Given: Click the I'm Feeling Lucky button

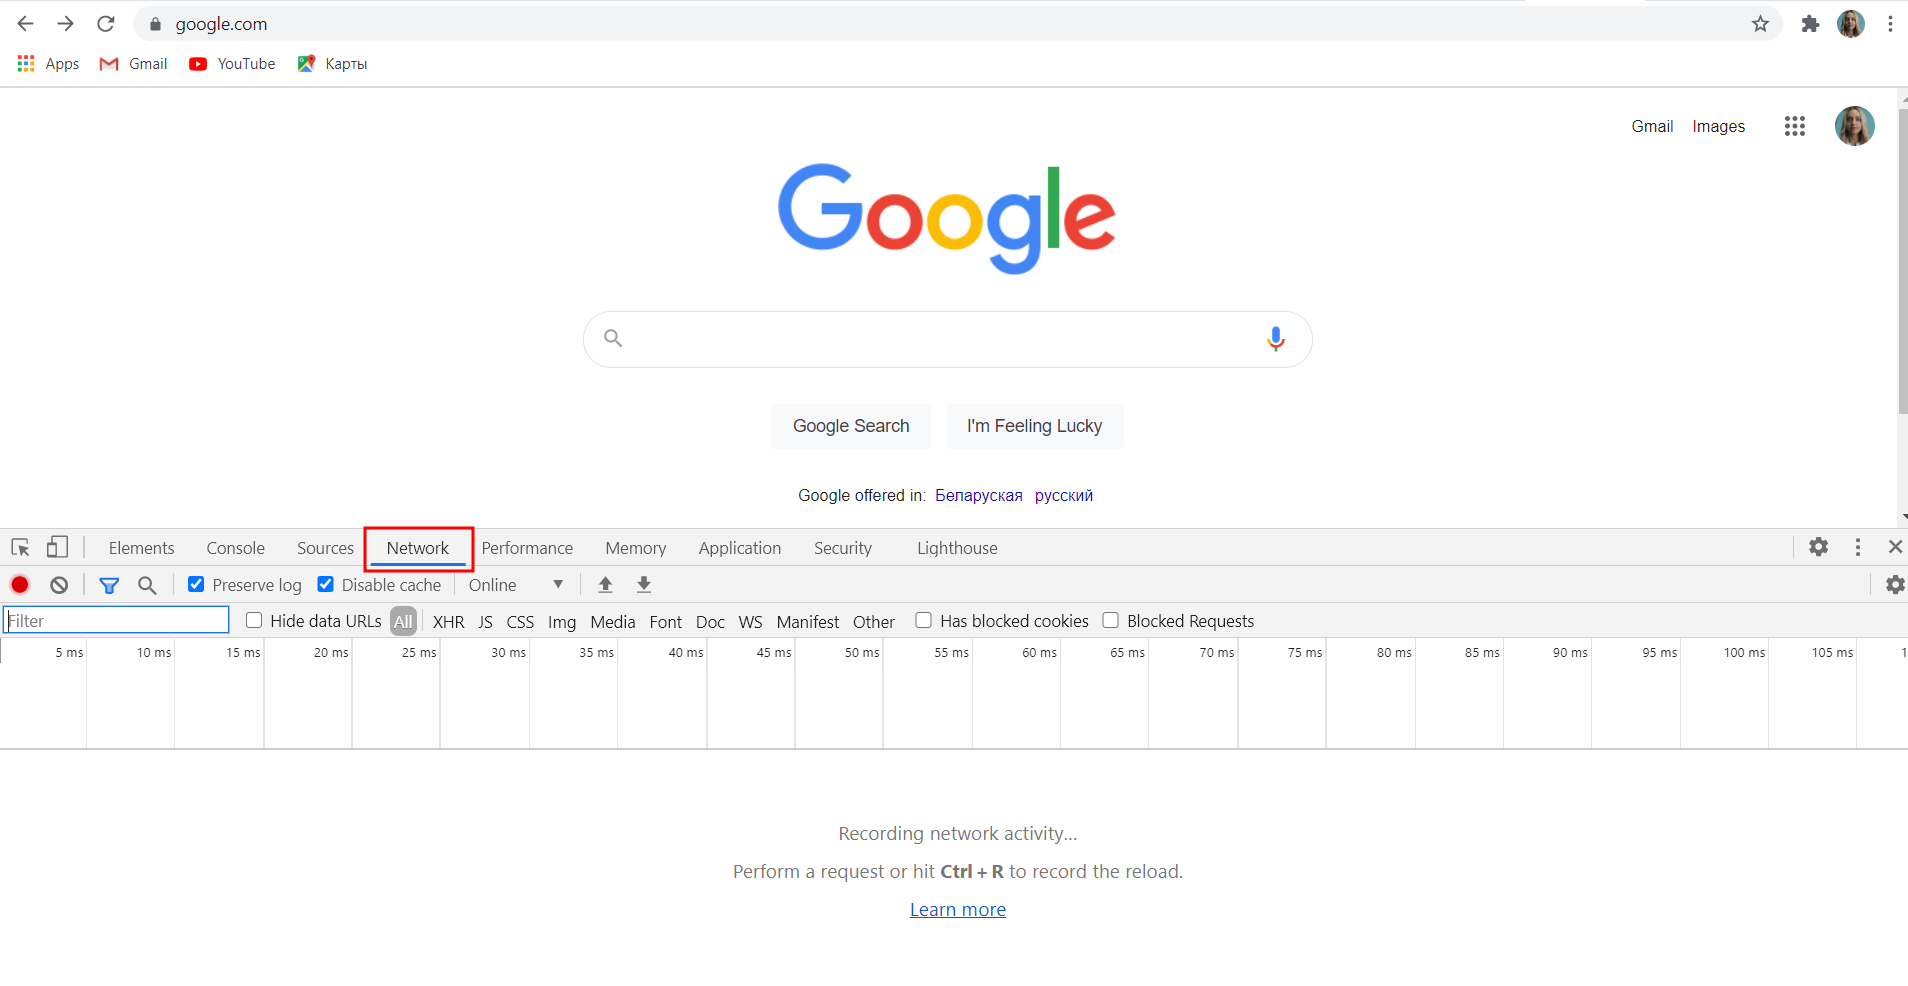Looking at the screenshot, I should pyautogui.click(x=1034, y=426).
